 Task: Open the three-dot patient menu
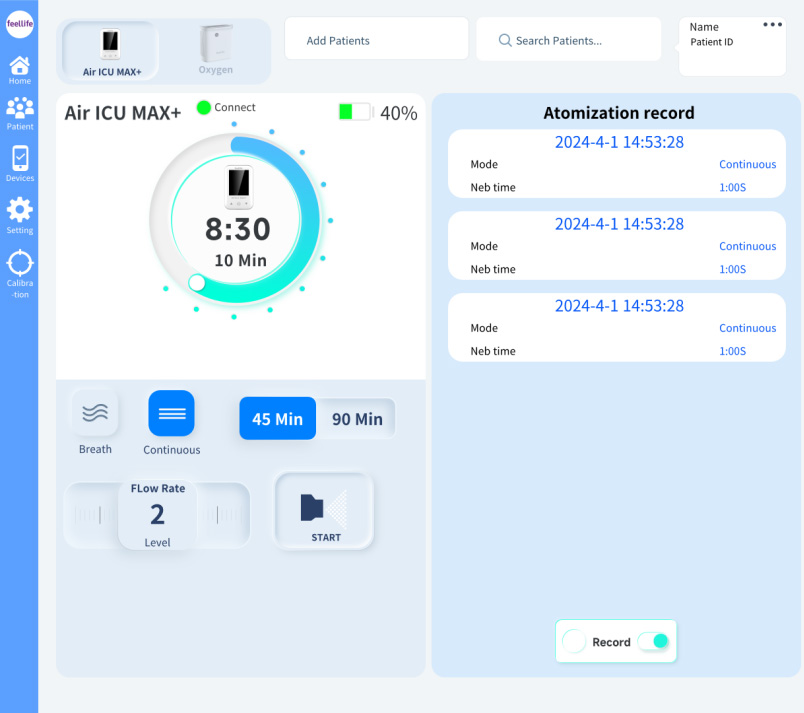click(772, 25)
